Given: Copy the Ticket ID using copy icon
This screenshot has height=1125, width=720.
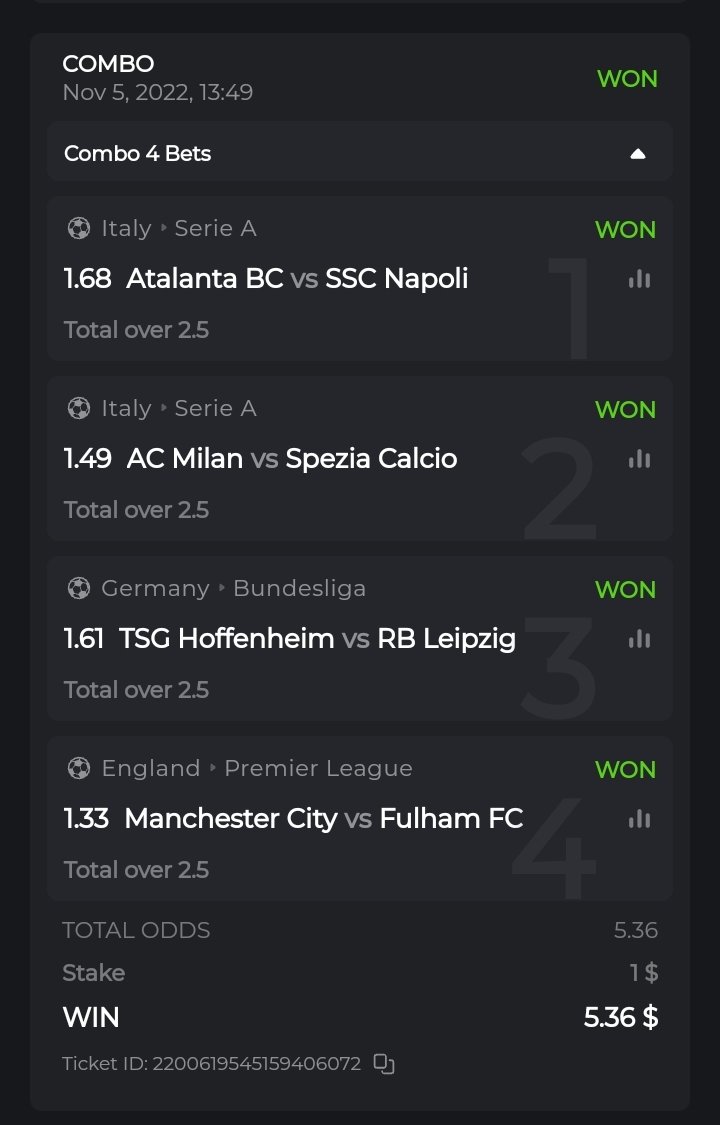Looking at the screenshot, I should point(384,1063).
